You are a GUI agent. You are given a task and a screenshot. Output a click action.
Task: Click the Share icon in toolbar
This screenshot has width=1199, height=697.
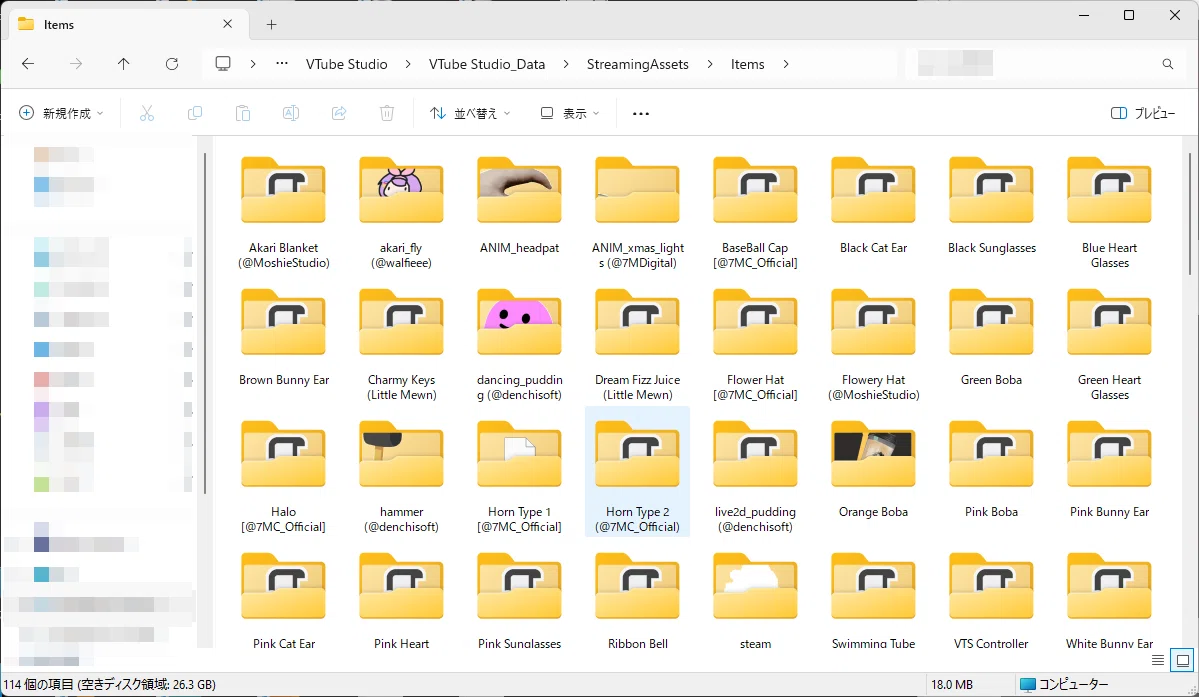(339, 113)
